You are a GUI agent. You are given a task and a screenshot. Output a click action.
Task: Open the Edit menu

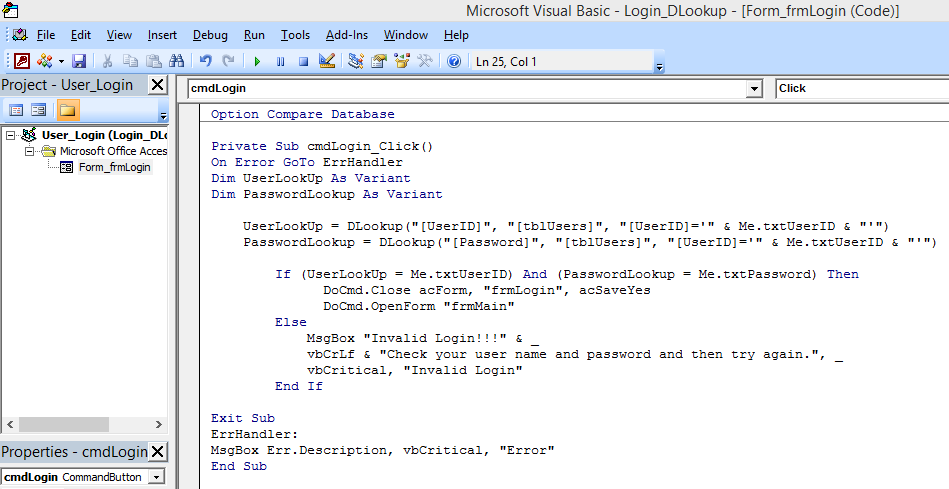point(80,35)
